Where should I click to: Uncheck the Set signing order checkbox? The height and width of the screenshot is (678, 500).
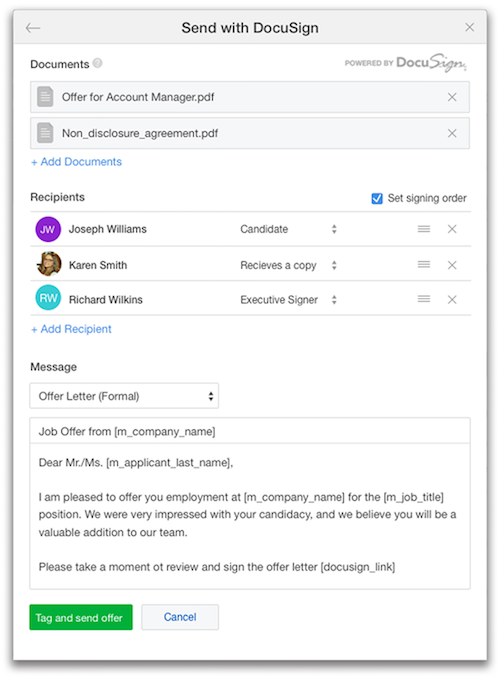[377, 198]
